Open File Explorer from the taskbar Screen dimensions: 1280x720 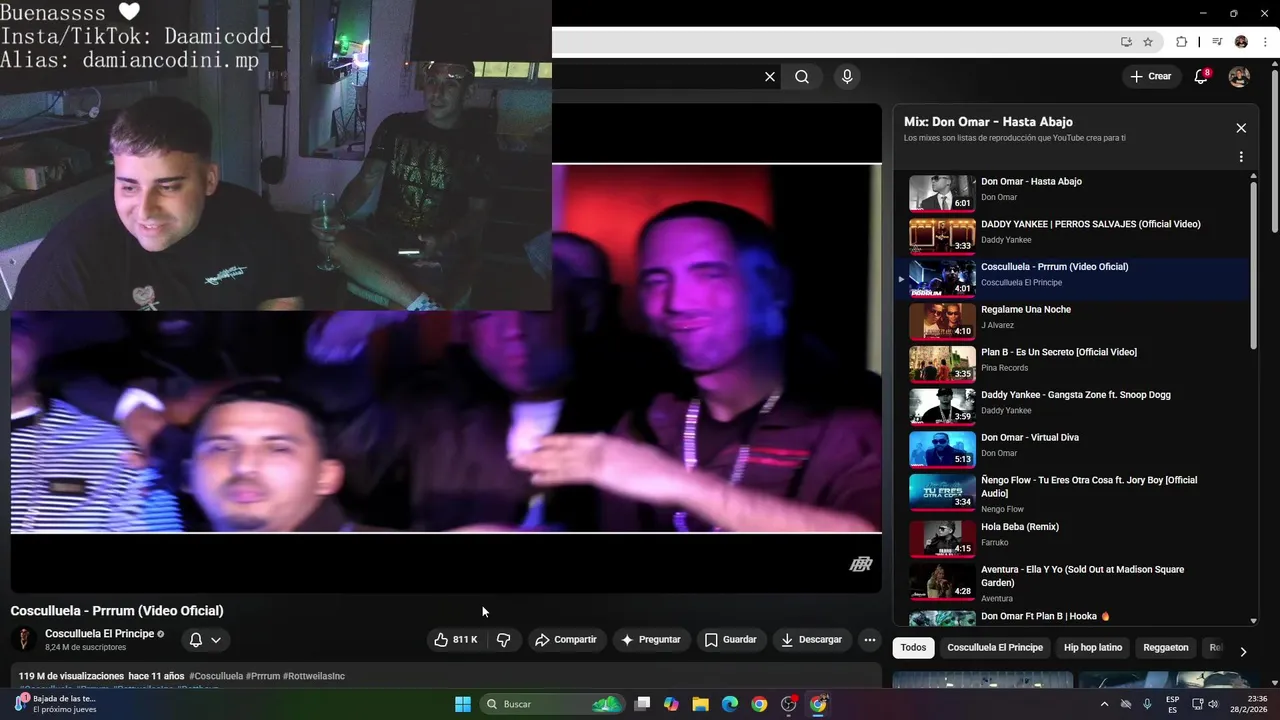(x=700, y=704)
